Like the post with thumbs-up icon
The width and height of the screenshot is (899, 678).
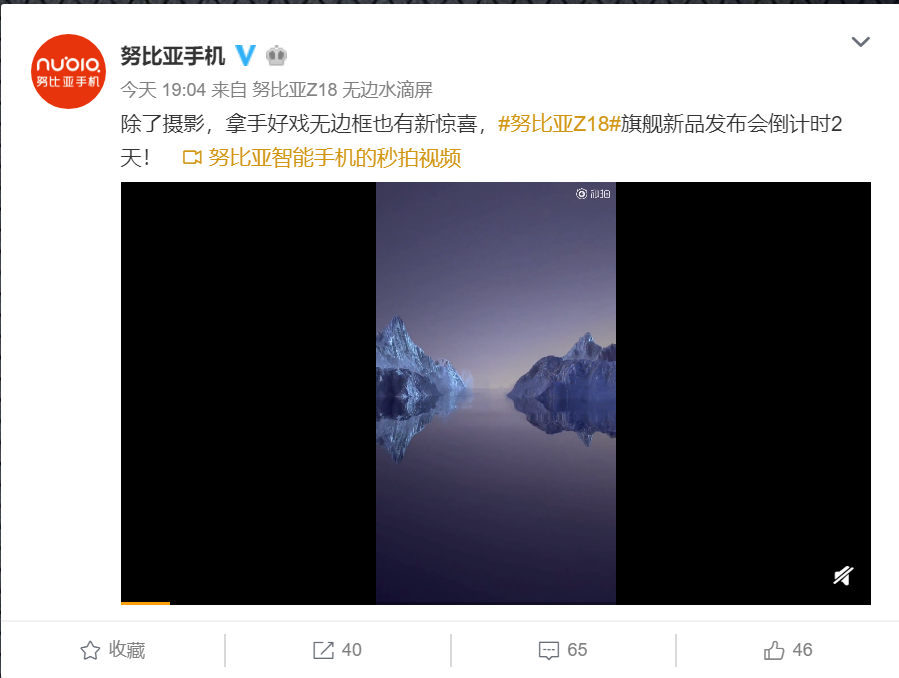point(774,650)
